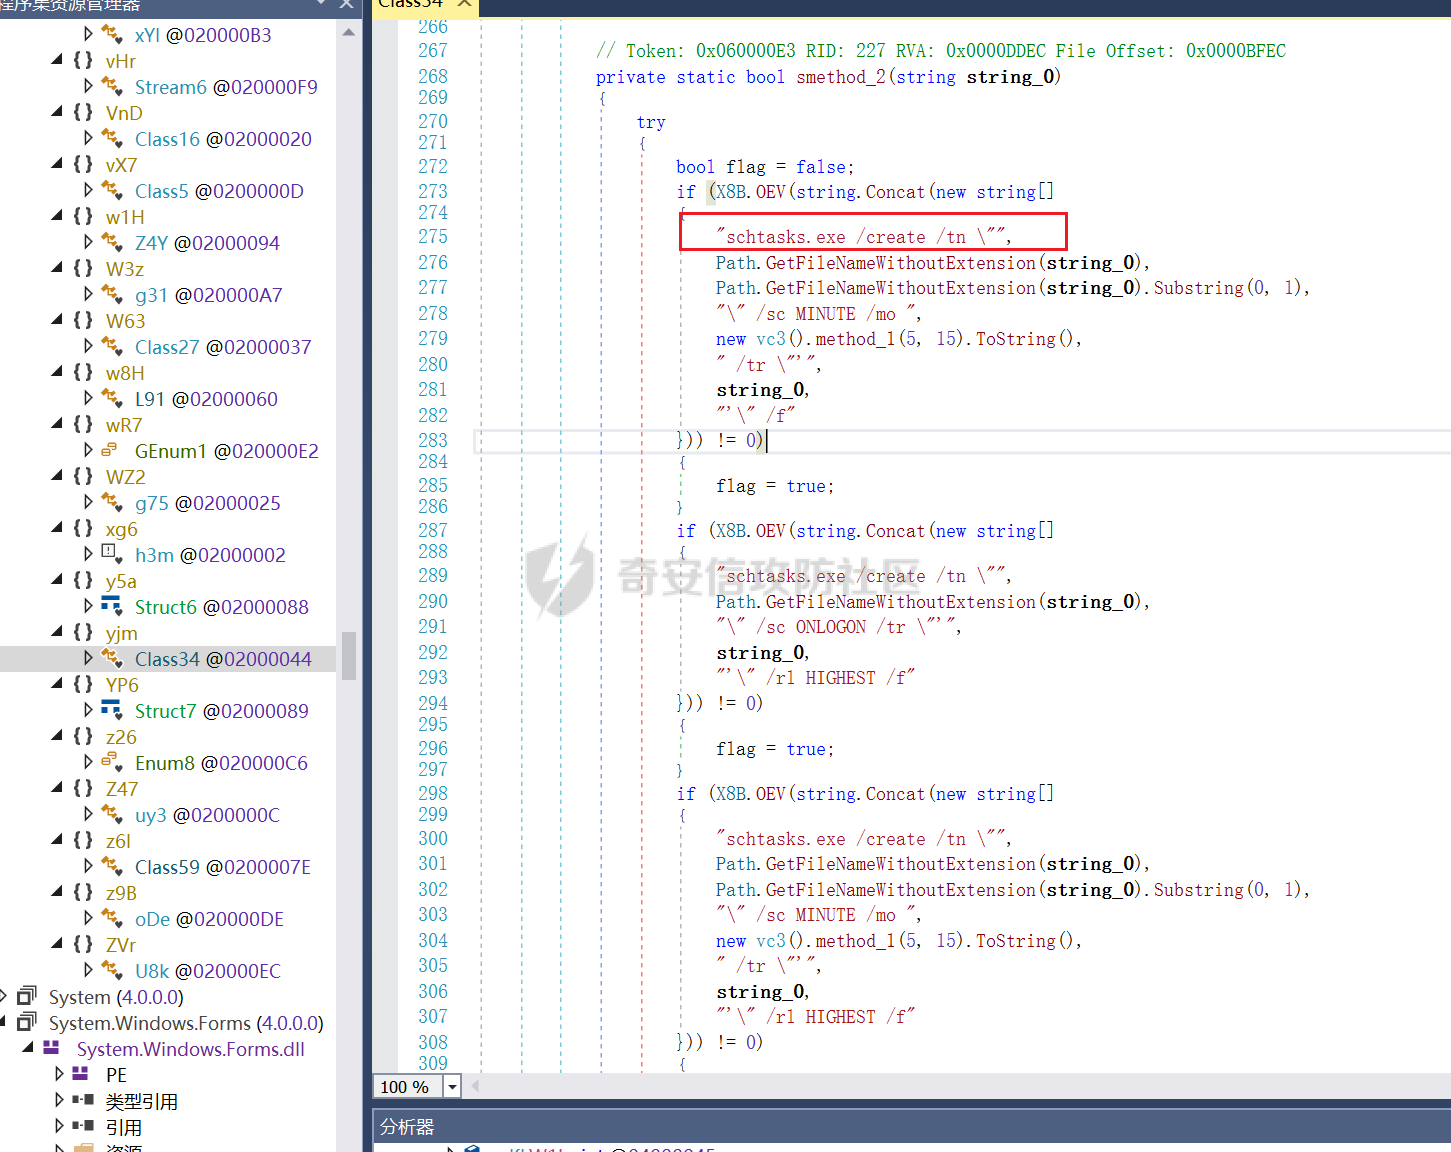
Task: Click line number 283 in the gutter
Action: (433, 440)
